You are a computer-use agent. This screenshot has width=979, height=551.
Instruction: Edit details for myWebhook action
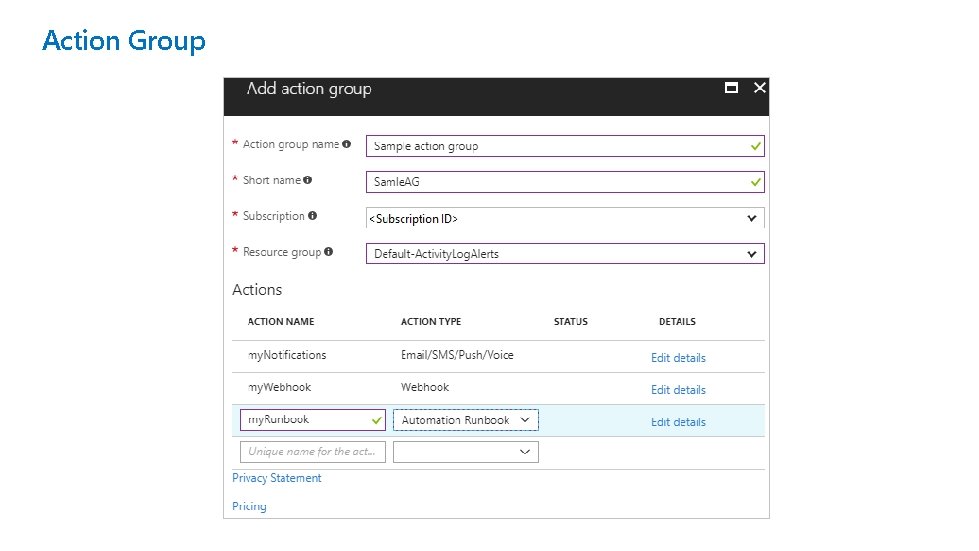(x=678, y=390)
